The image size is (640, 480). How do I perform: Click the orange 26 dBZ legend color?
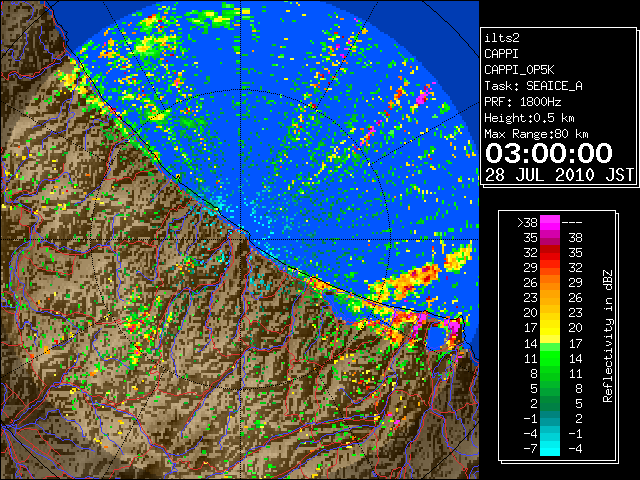(x=550, y=283)
